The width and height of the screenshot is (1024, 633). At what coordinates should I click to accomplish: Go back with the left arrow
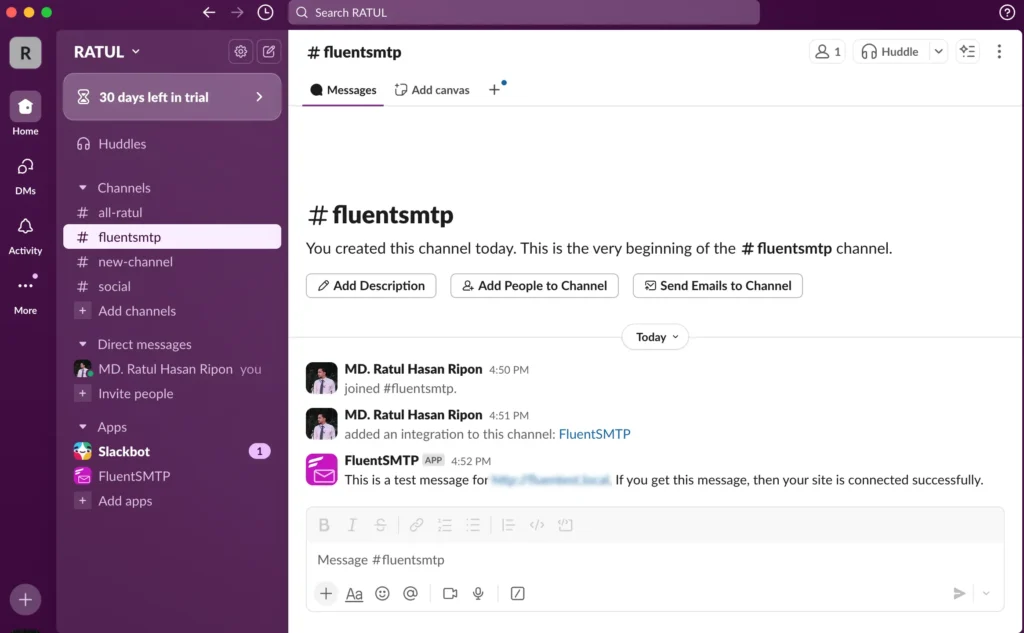(209, 12)
